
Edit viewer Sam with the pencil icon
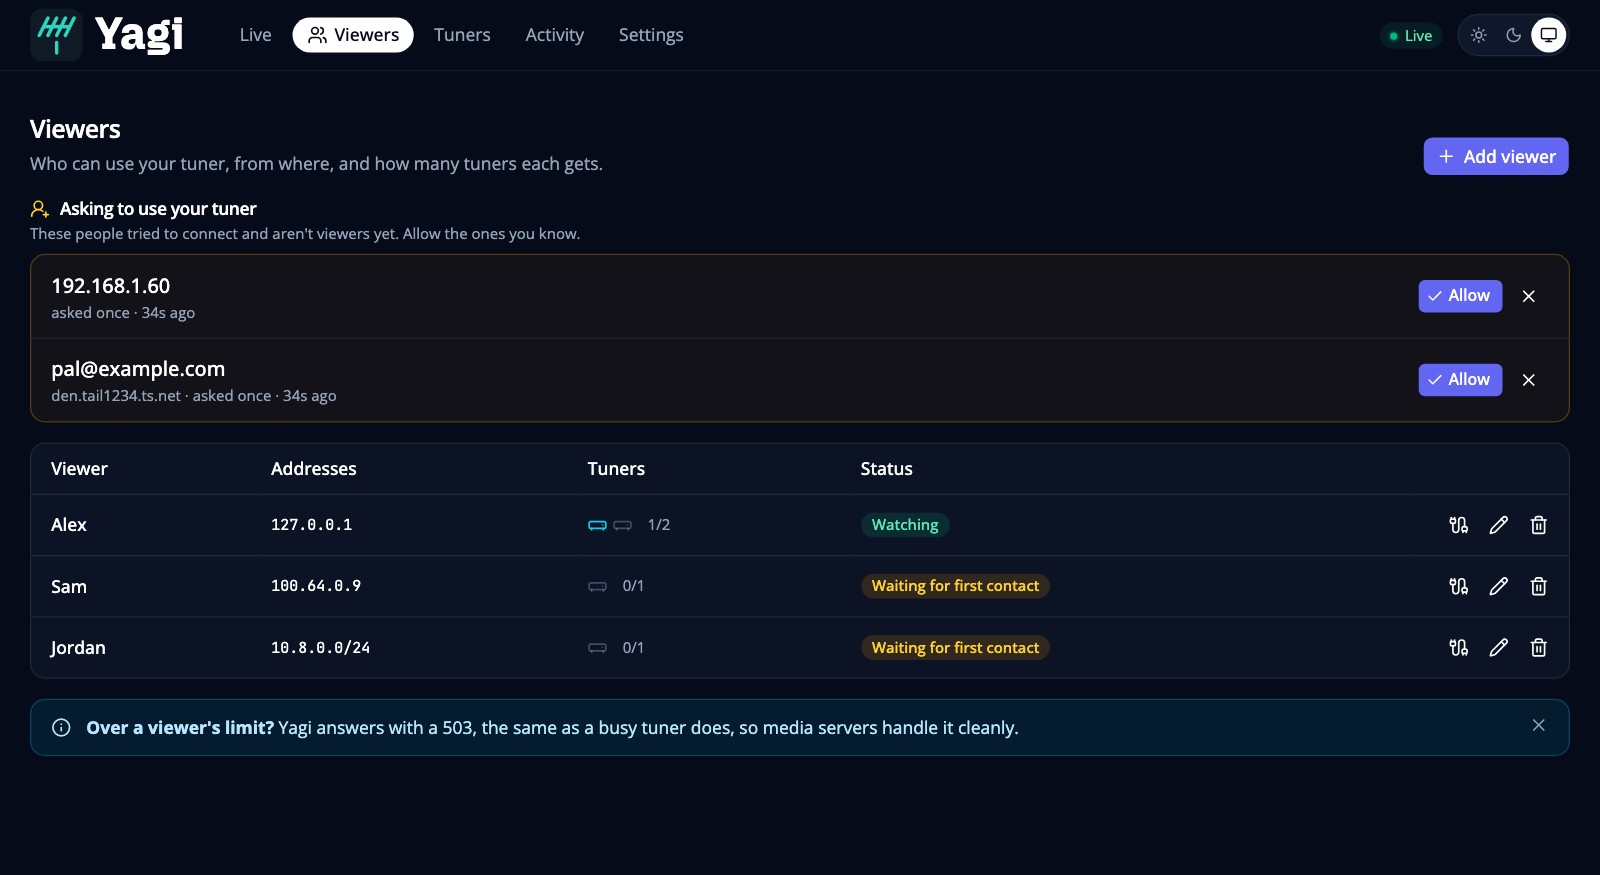coord(1499,586)
